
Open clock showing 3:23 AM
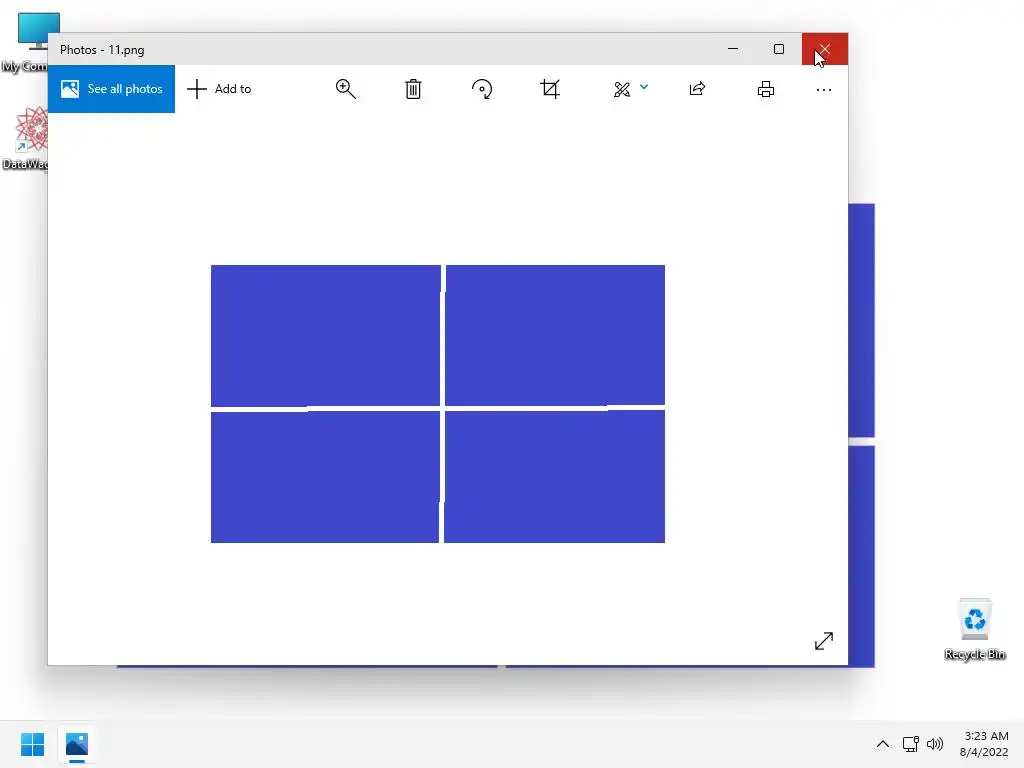point(984,744)
